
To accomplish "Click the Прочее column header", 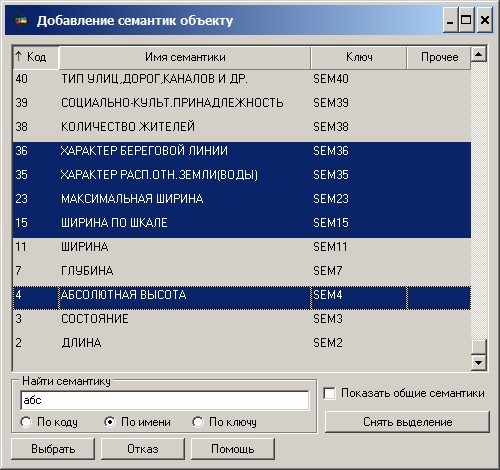I will [439, 57].
